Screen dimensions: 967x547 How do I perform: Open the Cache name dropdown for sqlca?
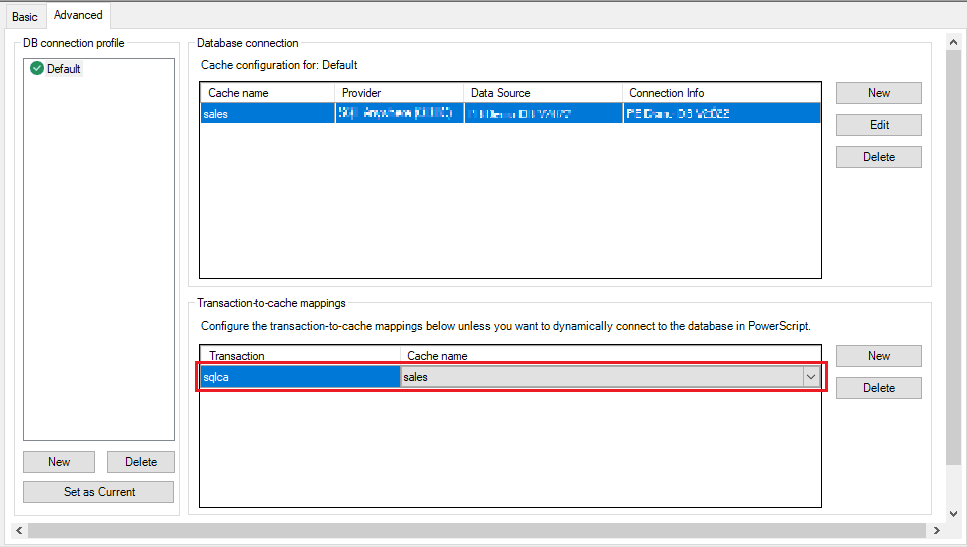[x=811, y=377]
